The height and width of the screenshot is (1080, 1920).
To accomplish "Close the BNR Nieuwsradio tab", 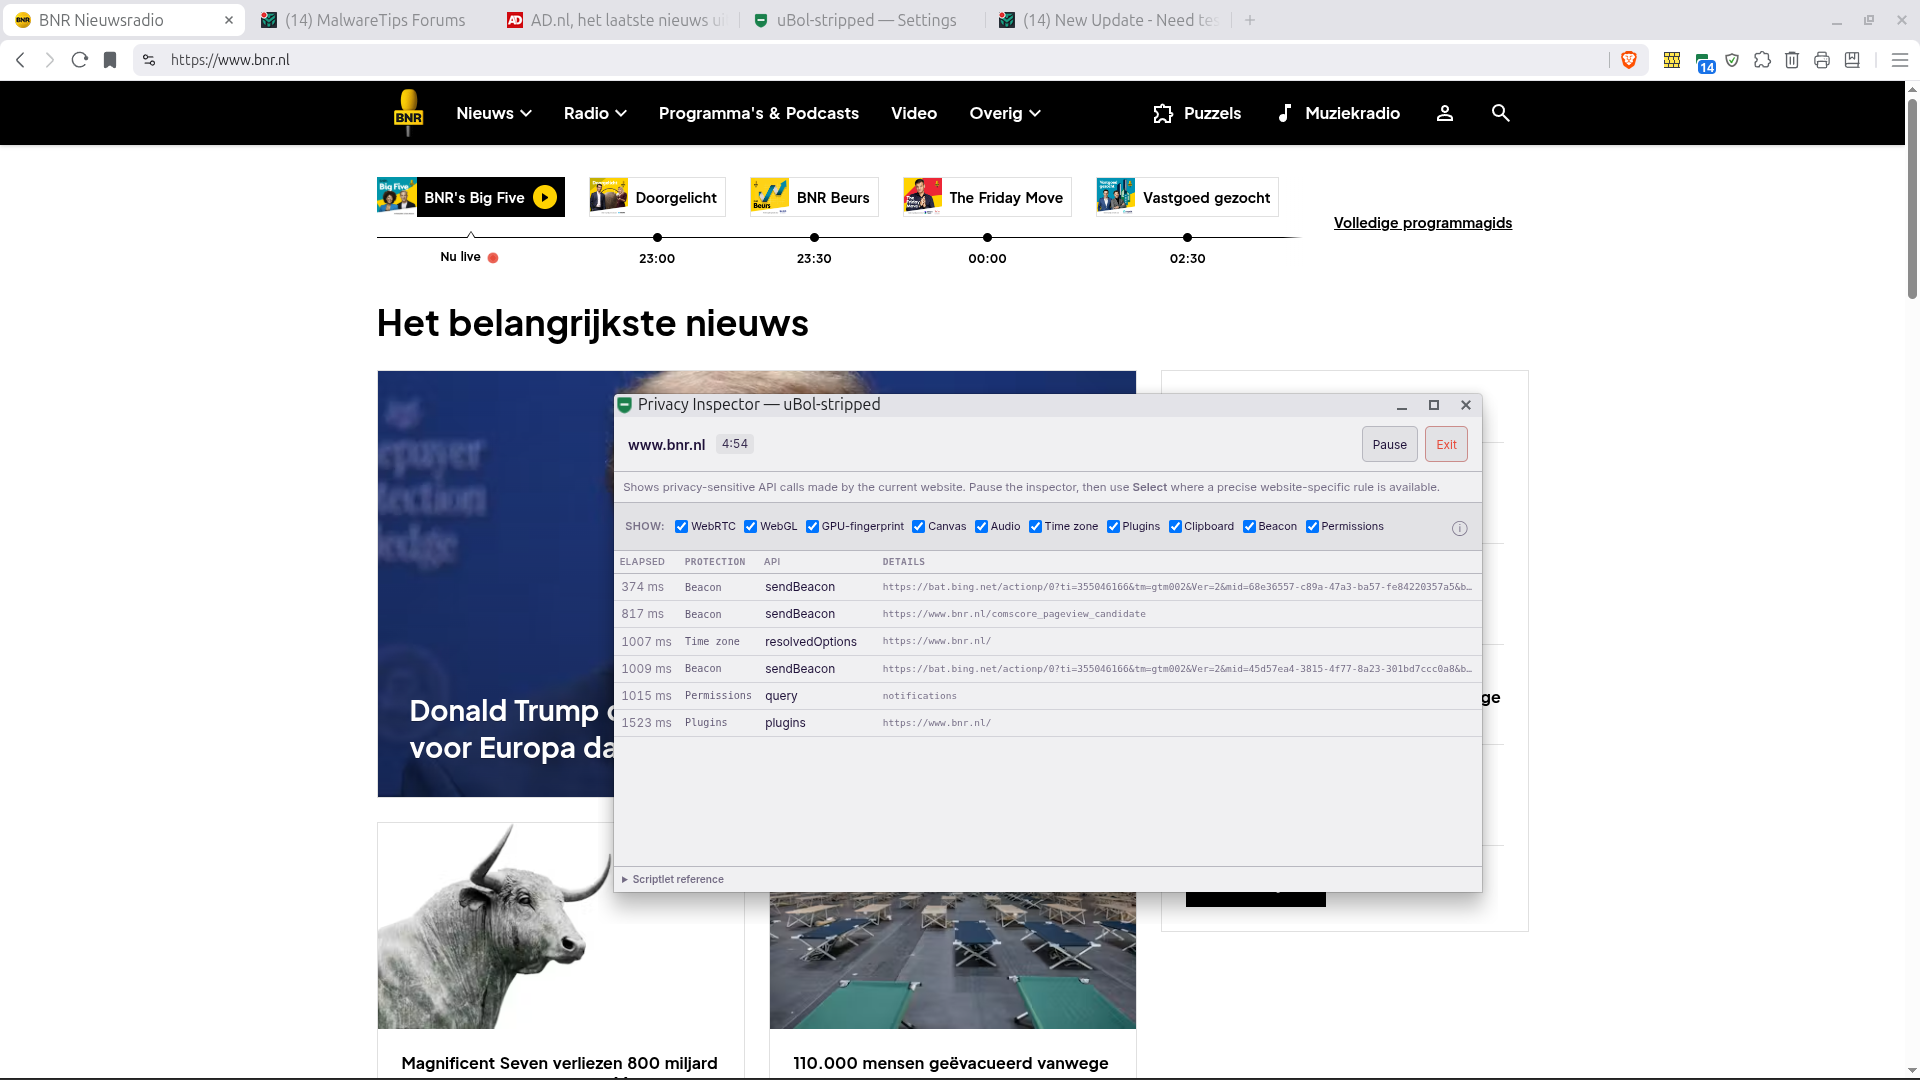I will [229, 20].
